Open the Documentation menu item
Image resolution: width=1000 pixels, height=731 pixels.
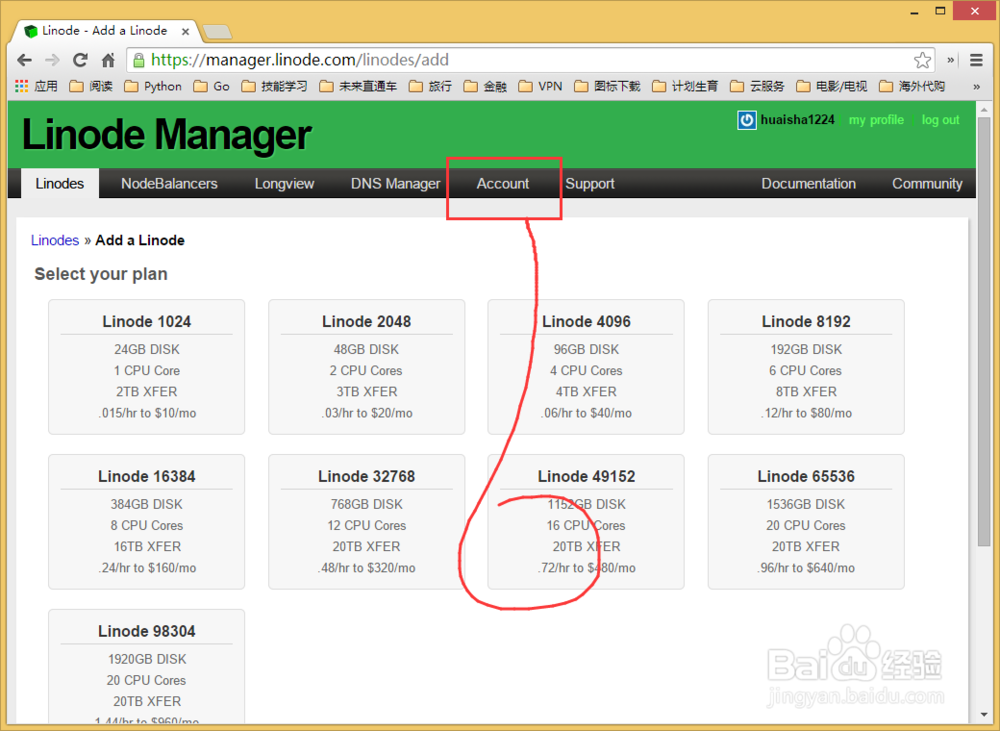(x=808, y=184)
